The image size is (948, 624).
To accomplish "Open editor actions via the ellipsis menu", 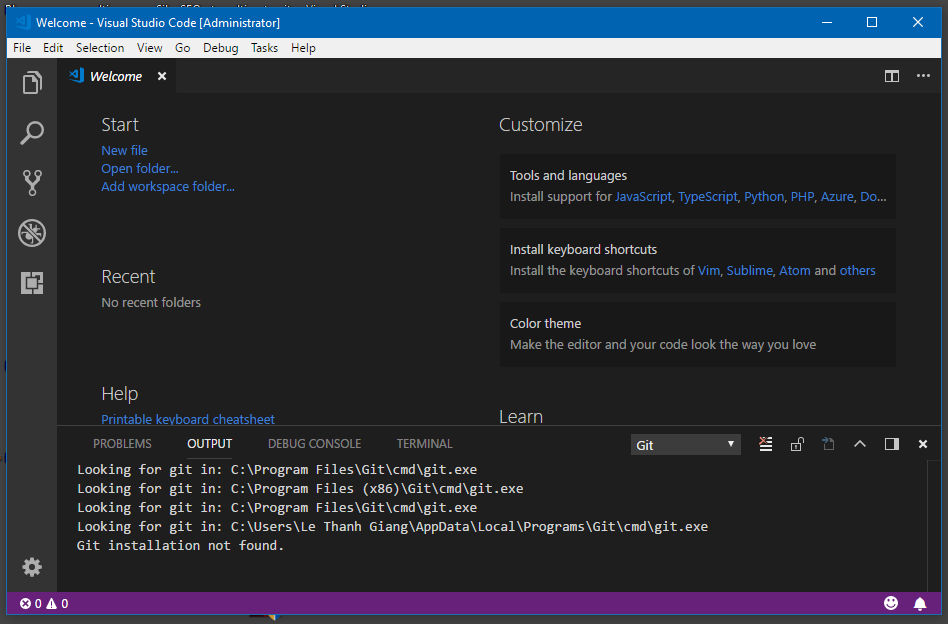I will pos(922,75).
